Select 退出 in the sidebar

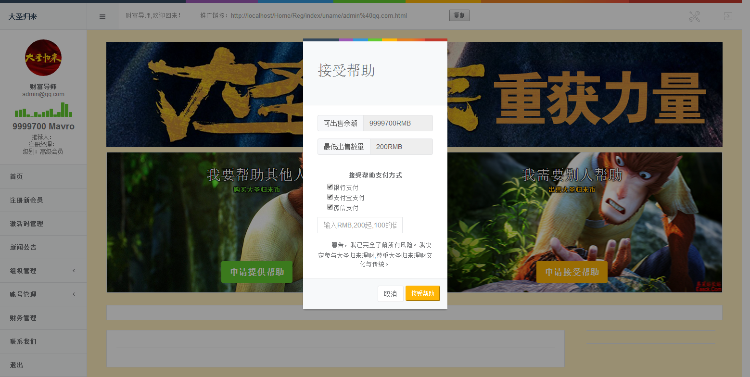[43, 365]
